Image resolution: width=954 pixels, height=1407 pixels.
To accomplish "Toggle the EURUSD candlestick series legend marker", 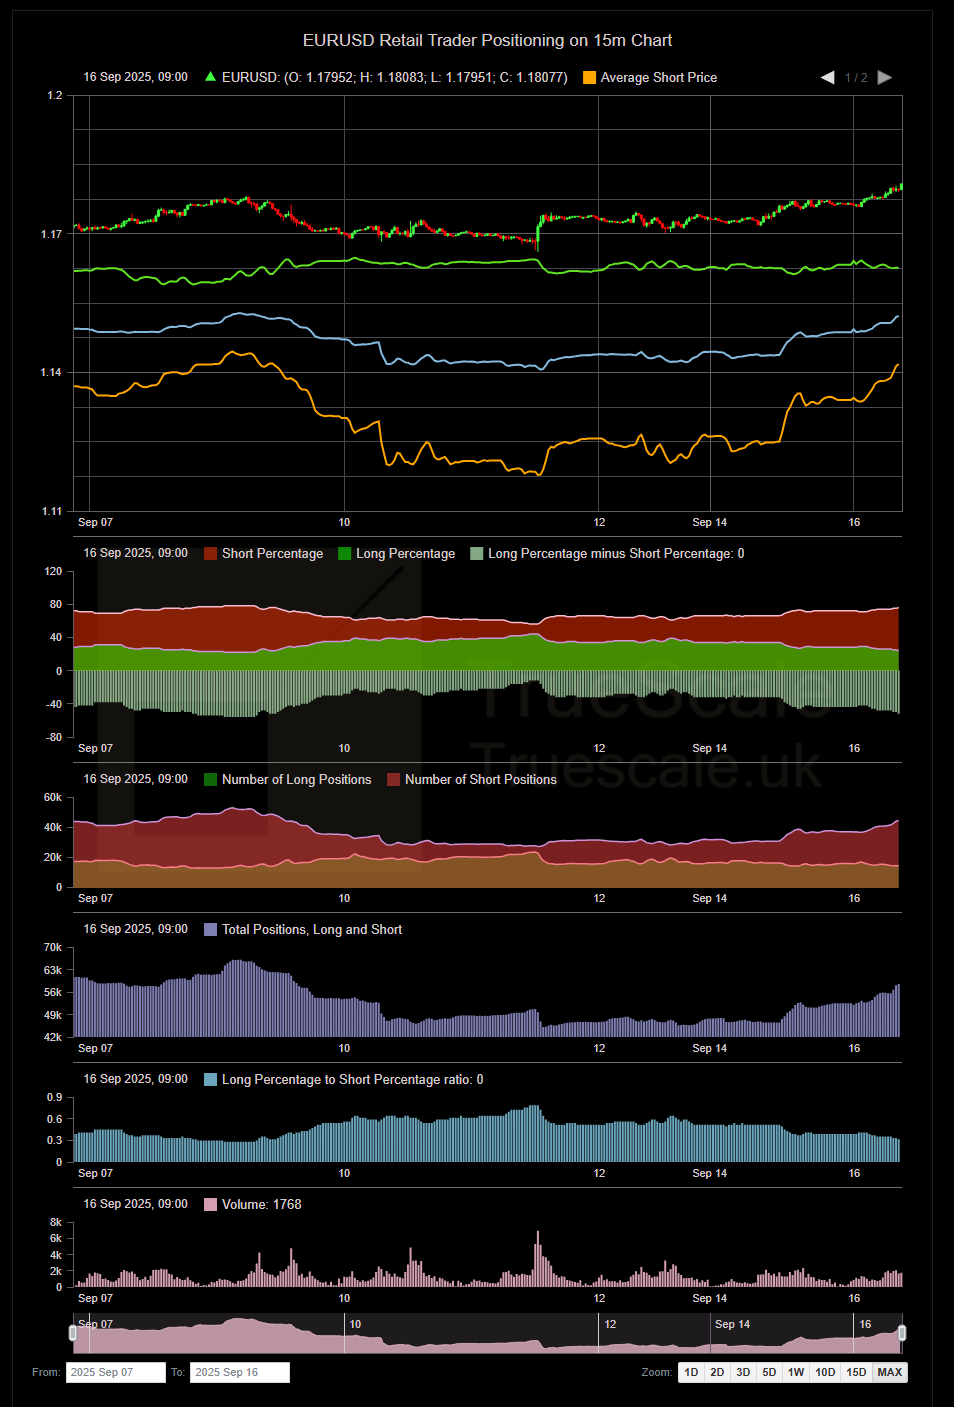I will (x=210, y=77).
